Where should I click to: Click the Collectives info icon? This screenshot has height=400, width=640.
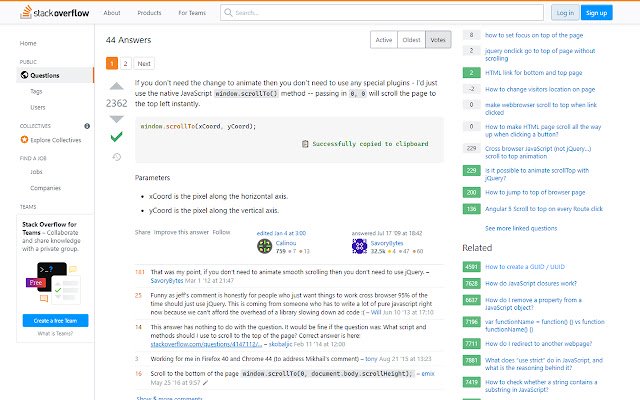point(87,126)
